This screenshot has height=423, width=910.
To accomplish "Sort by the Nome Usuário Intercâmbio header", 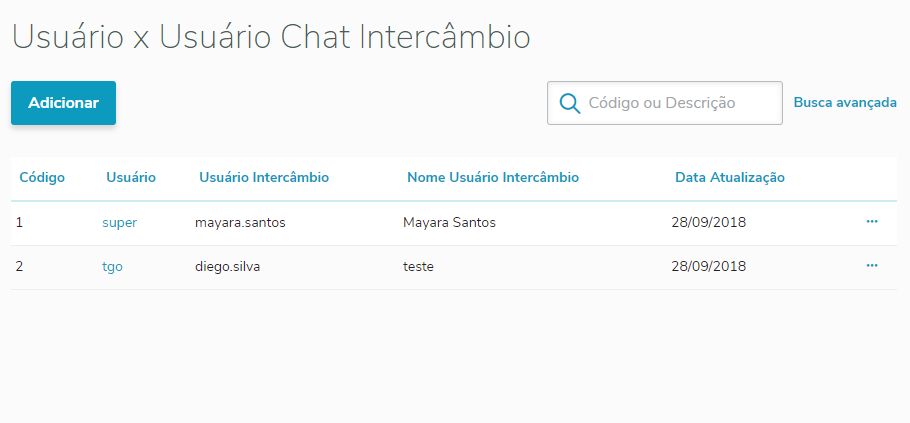I will click(493, 178).
